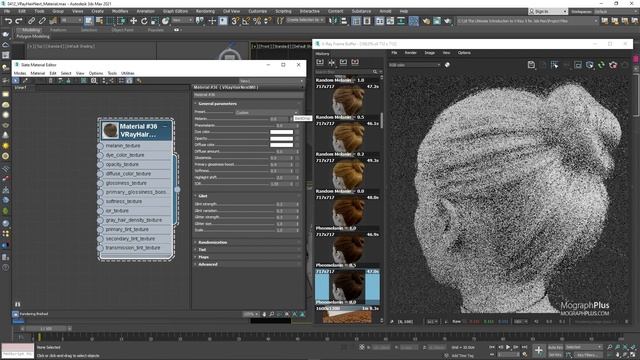The image size is (640, 360).
Task: Click the delete history image icon
Action: click(x=355, y=62)
